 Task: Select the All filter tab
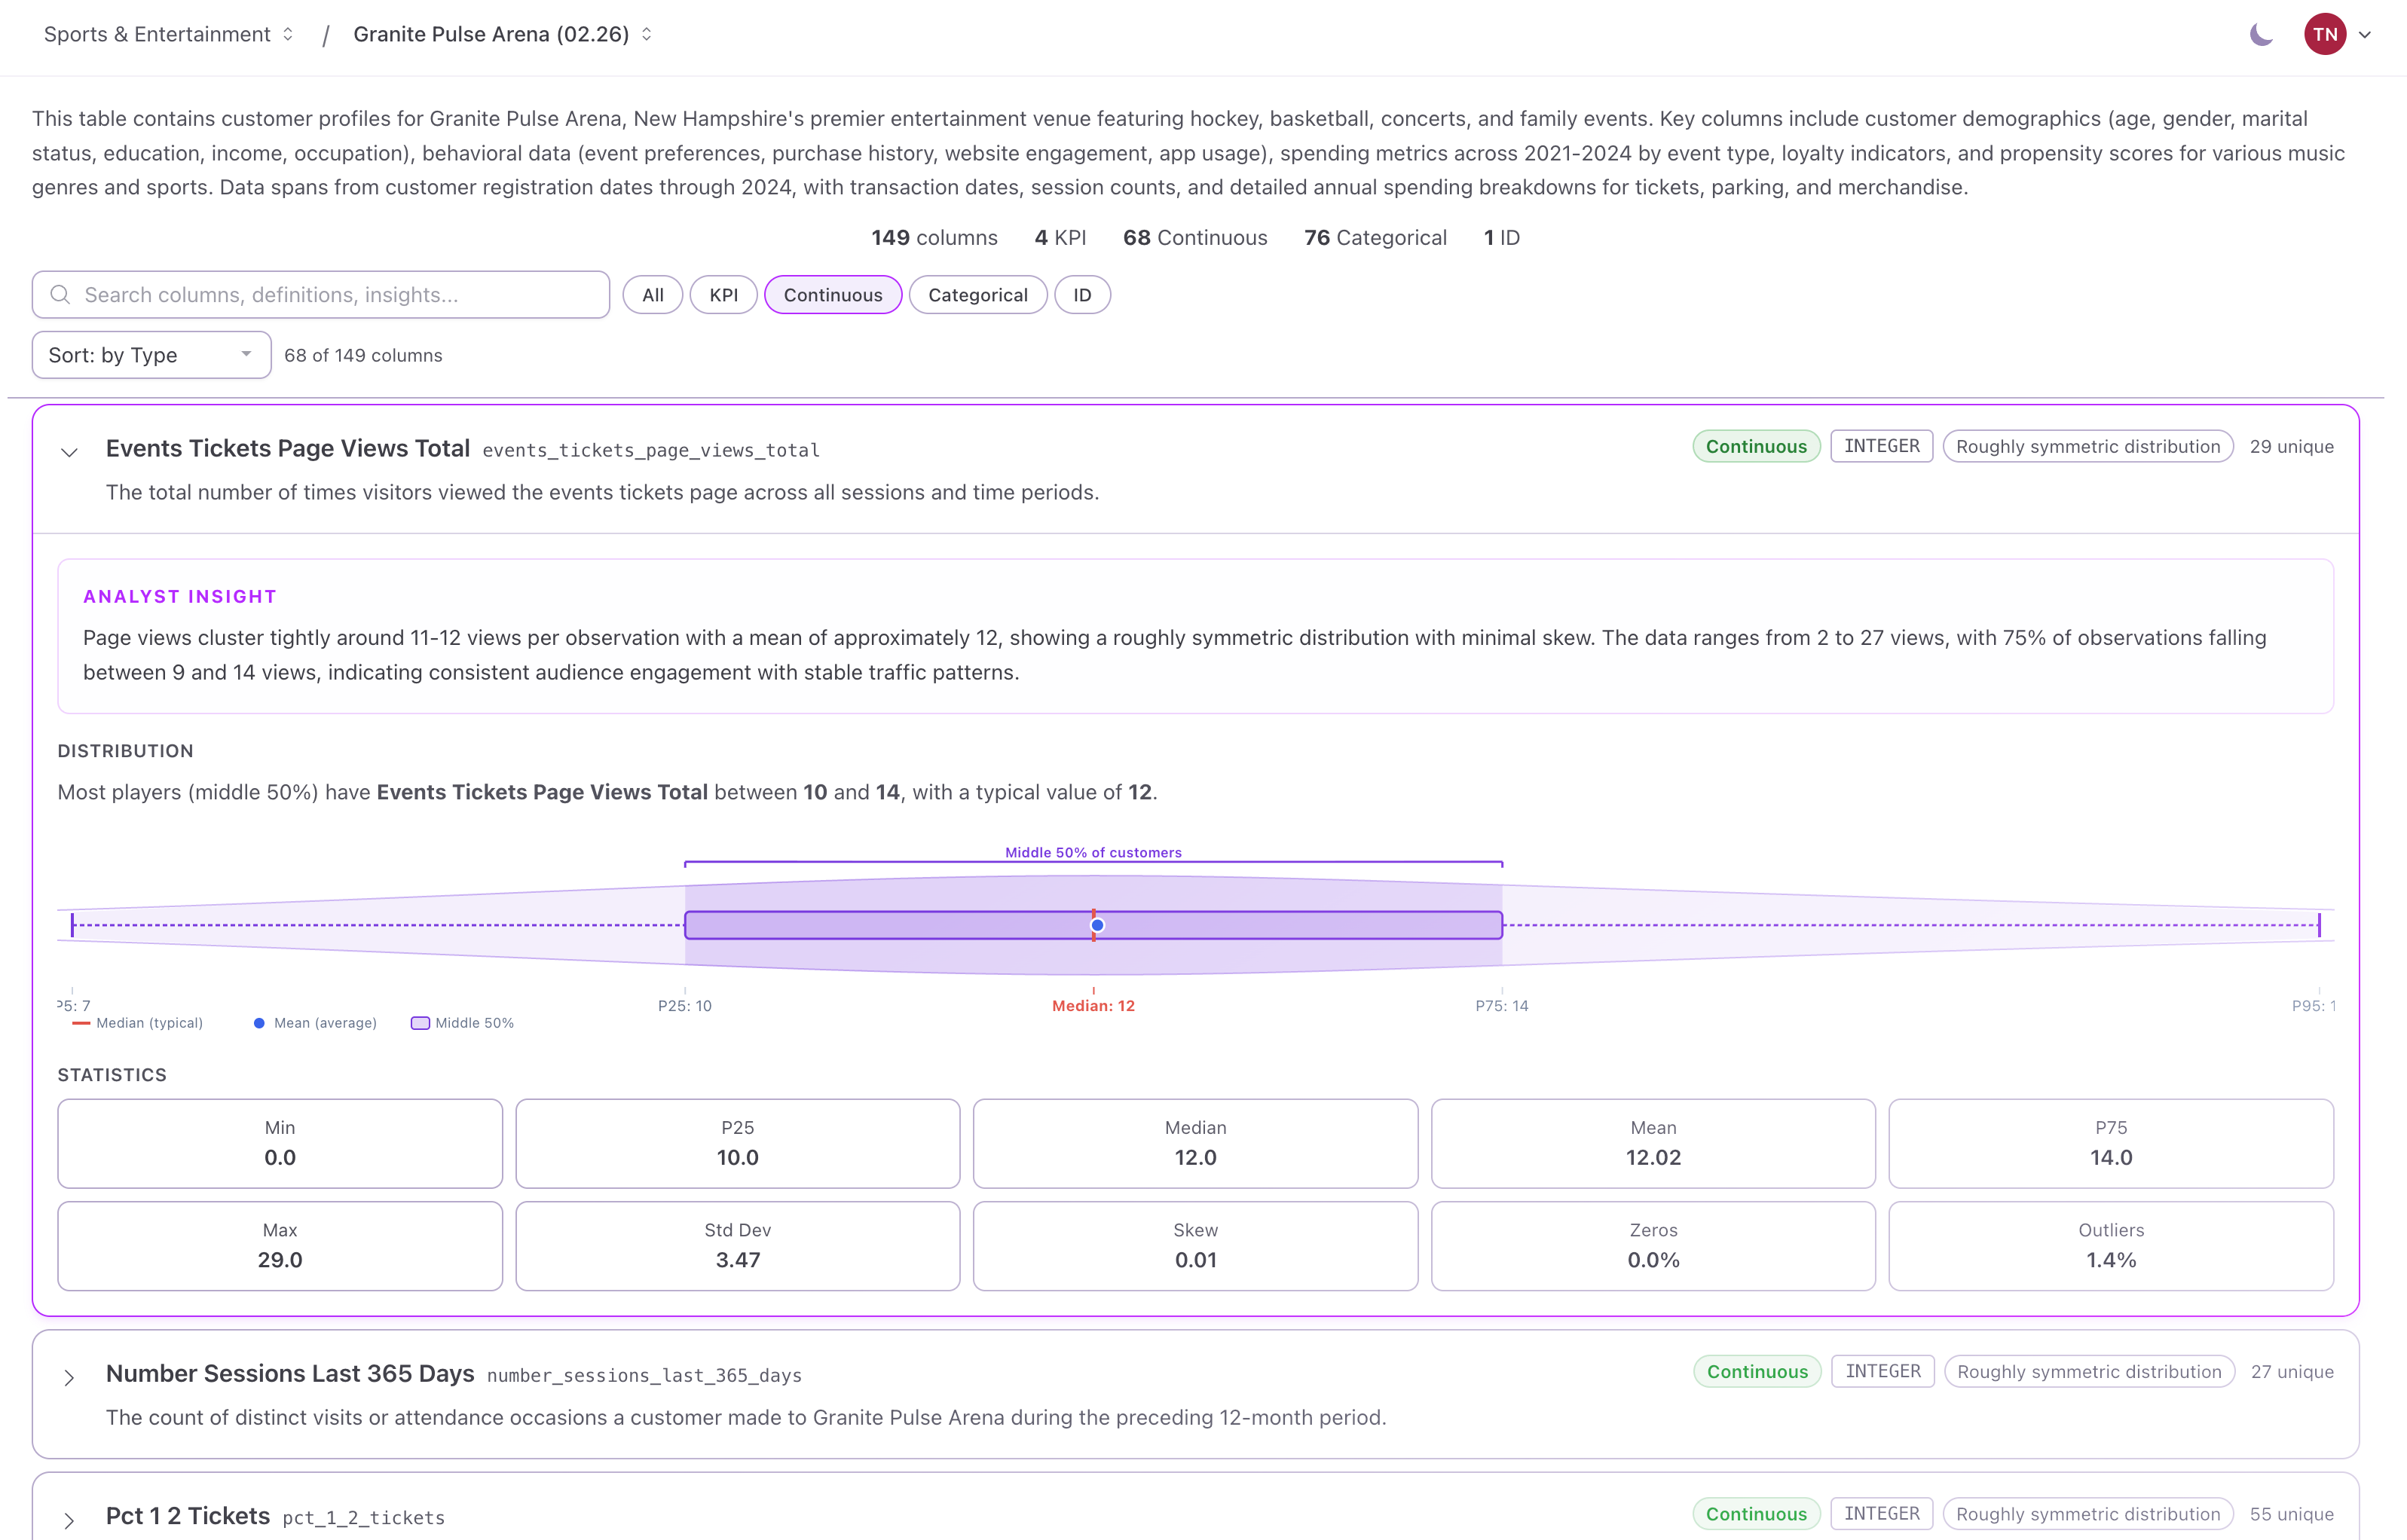click(x=652, y=295)
